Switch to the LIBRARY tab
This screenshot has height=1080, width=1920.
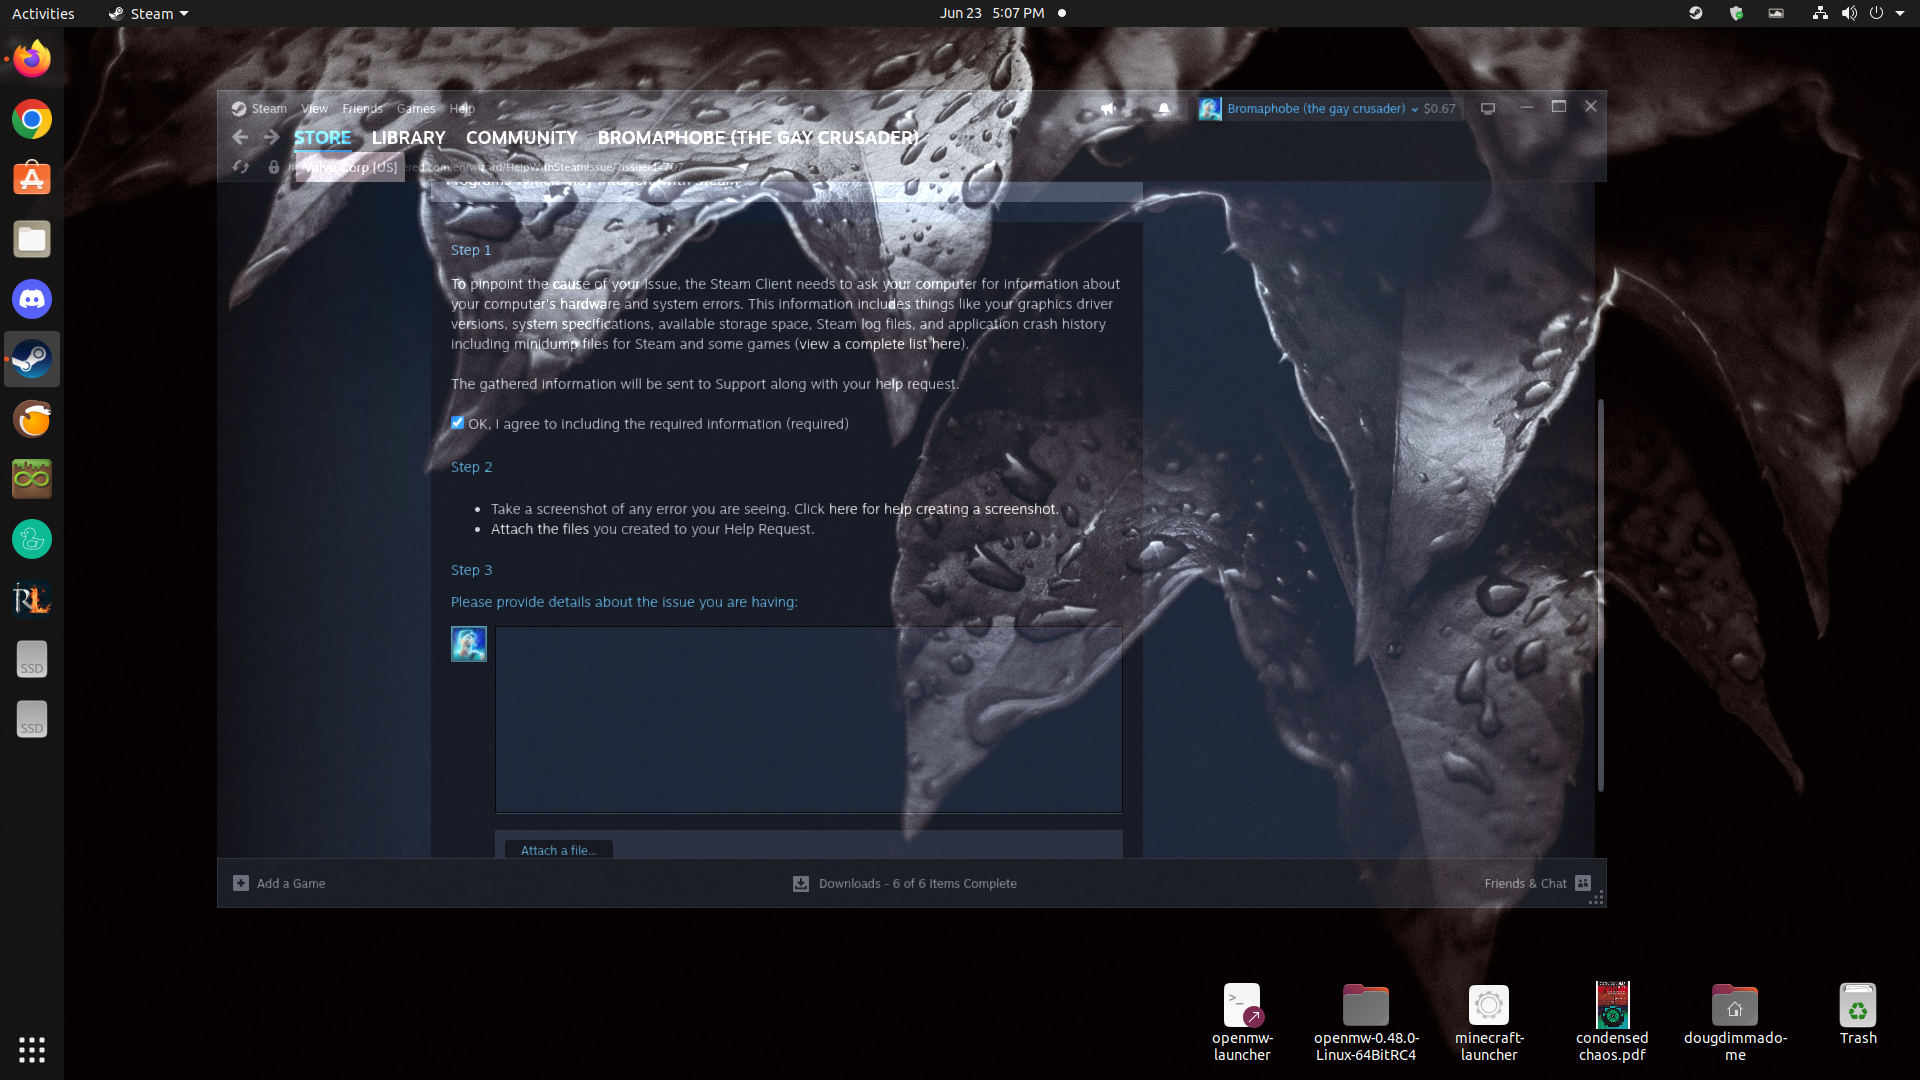pyautogui.click(x=407, y=138)
